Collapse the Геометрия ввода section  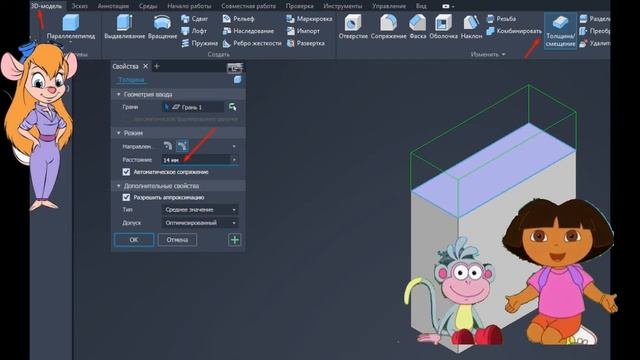[x=119, y=94]
